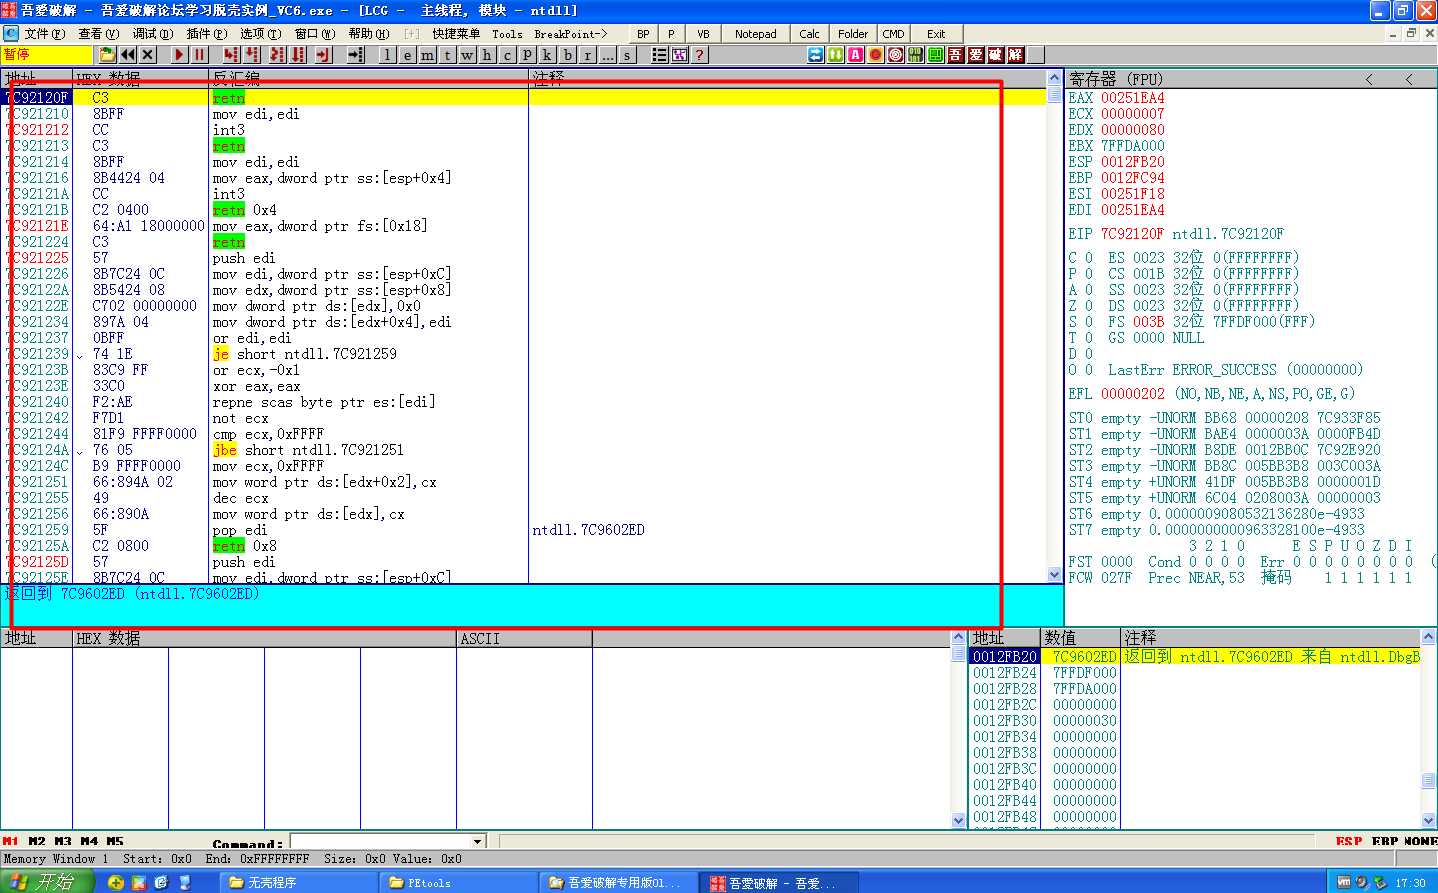1438x893 pixels.
Task: Click the green 010 binary plugin icon
Action: click(915, 55)
